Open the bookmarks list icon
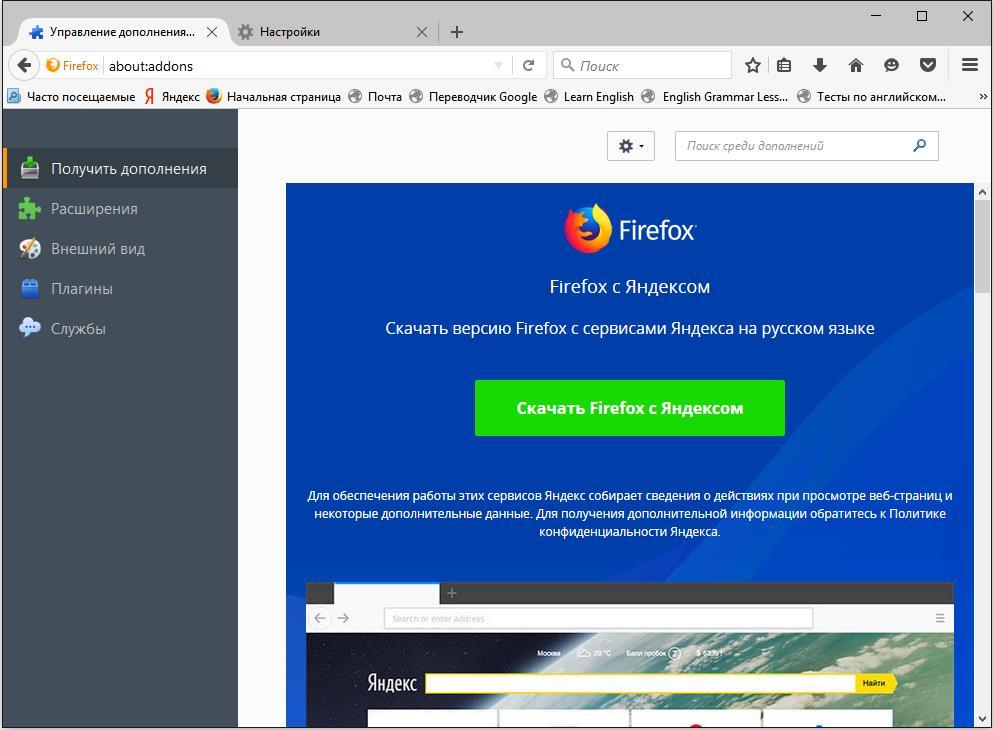Viewport: 993px width, 730px height. pyautogui.click(x=784, y=65)
